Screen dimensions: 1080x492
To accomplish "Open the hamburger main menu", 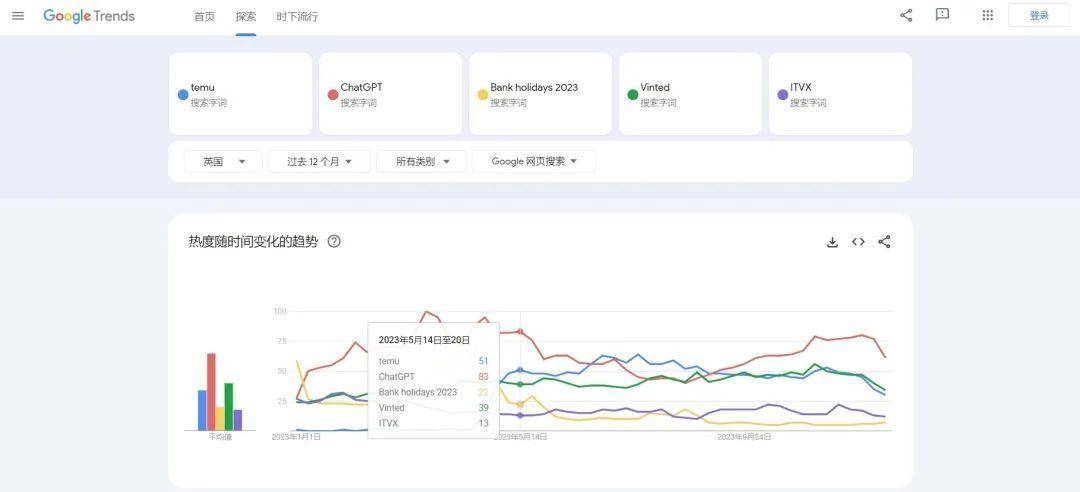I will [x=18, y=15].
